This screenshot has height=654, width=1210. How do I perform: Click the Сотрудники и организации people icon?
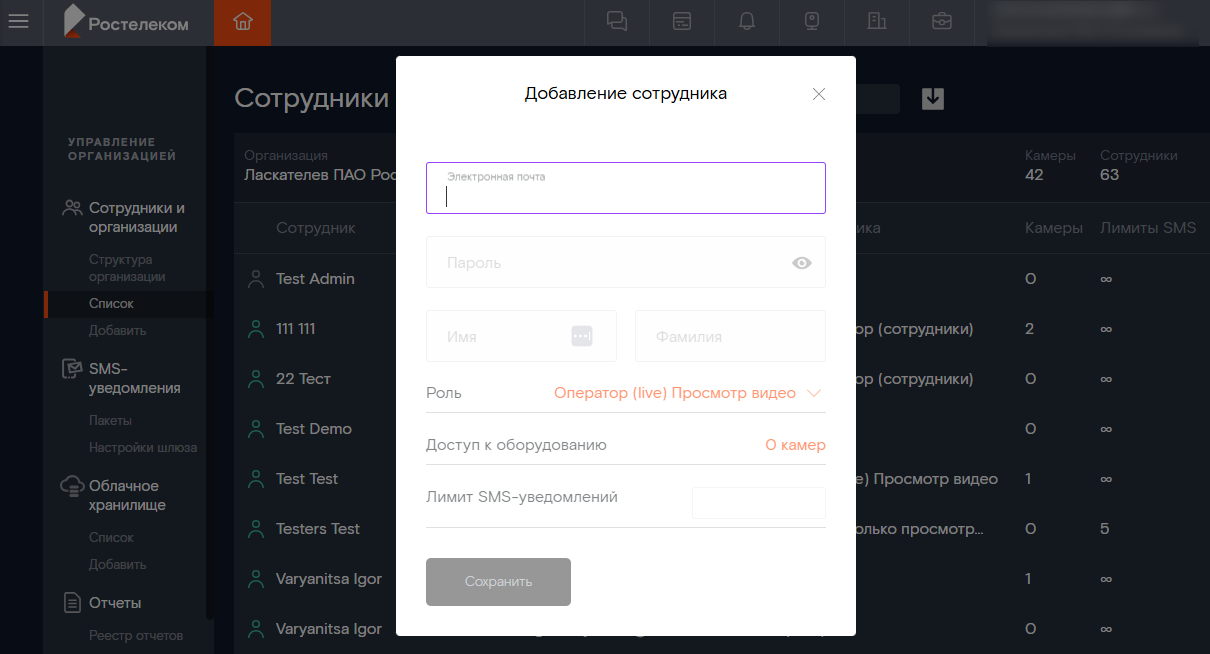72,208
